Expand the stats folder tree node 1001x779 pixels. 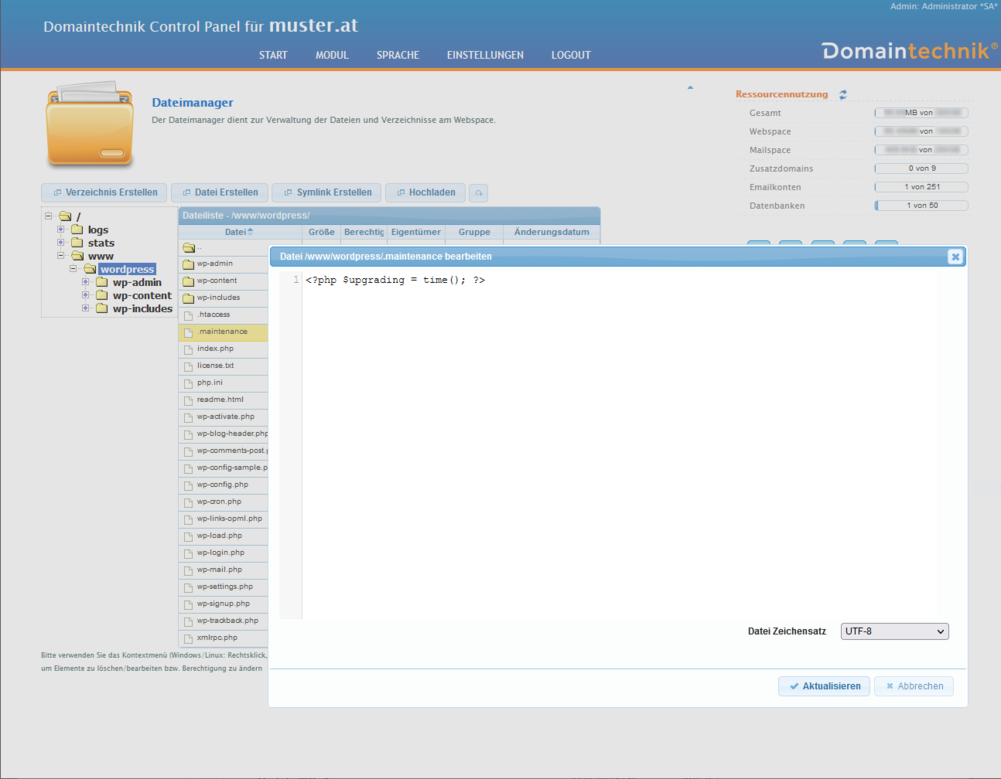tap(61, 243)
